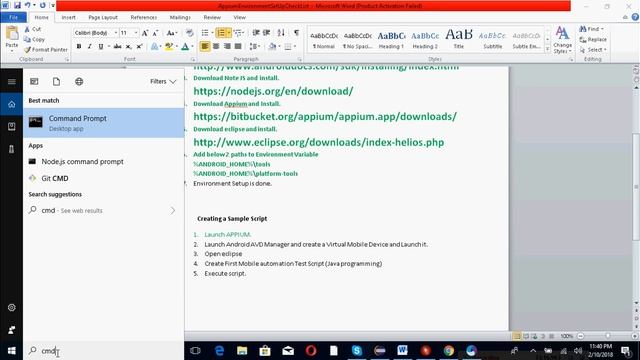Screen dimensions: 640x360
Task: Toggle Italic formatting
Action: 89,47
